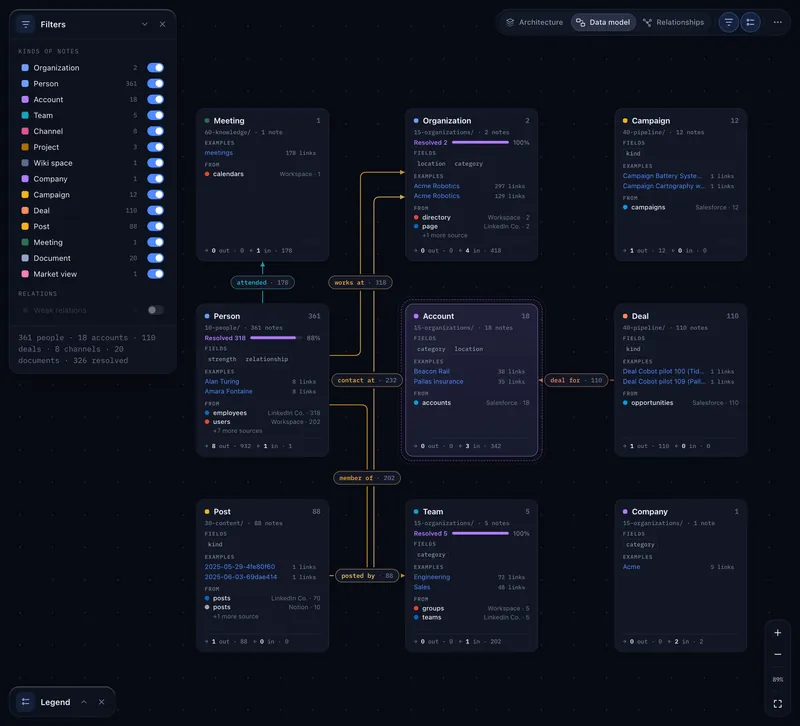Expand the Legend panel chevron
Screen dimensions: 800x726
(x=84, y=702)
